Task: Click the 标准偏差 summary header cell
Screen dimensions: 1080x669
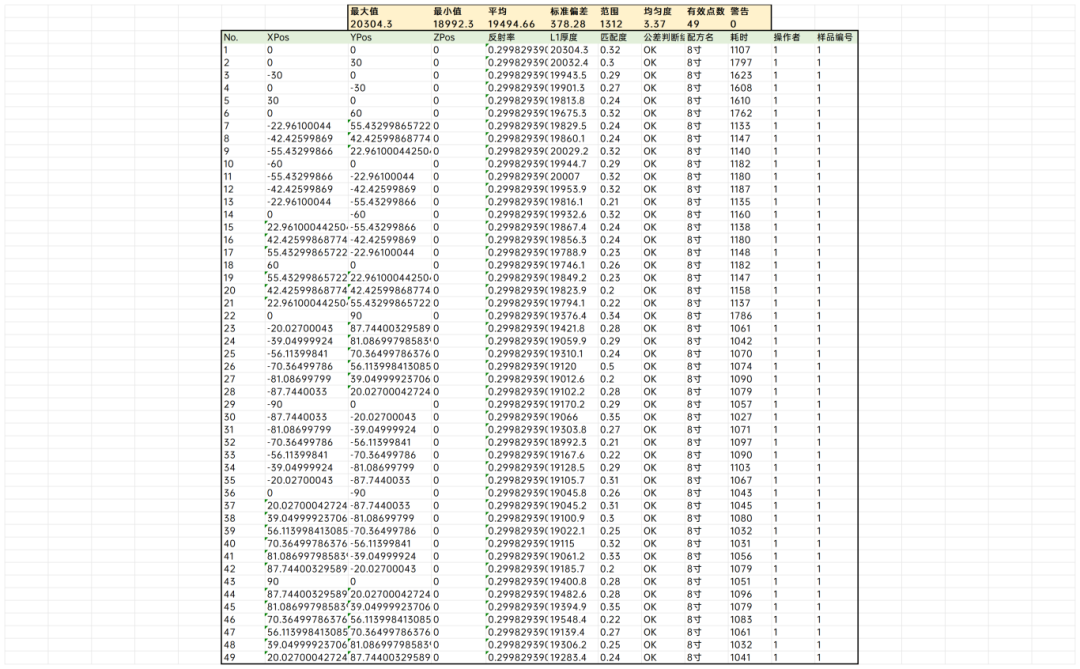Action: pos(573,11)
